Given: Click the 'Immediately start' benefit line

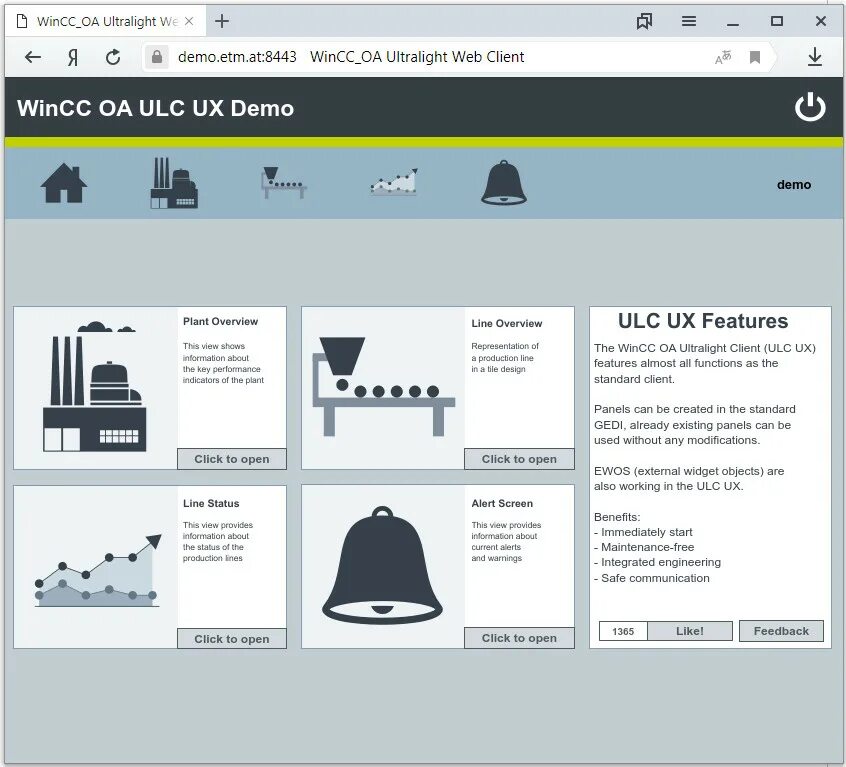Looking at the screenshot, I should 643,532.
